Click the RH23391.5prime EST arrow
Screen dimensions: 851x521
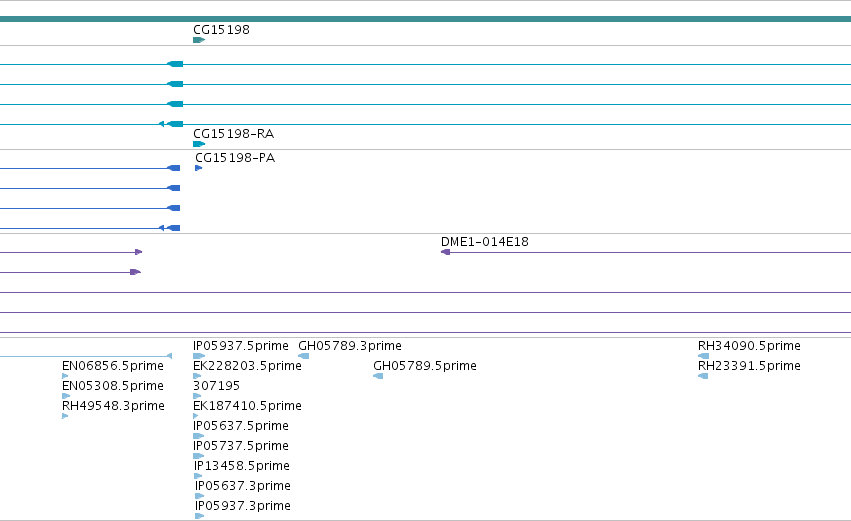(x=703, y=376)
